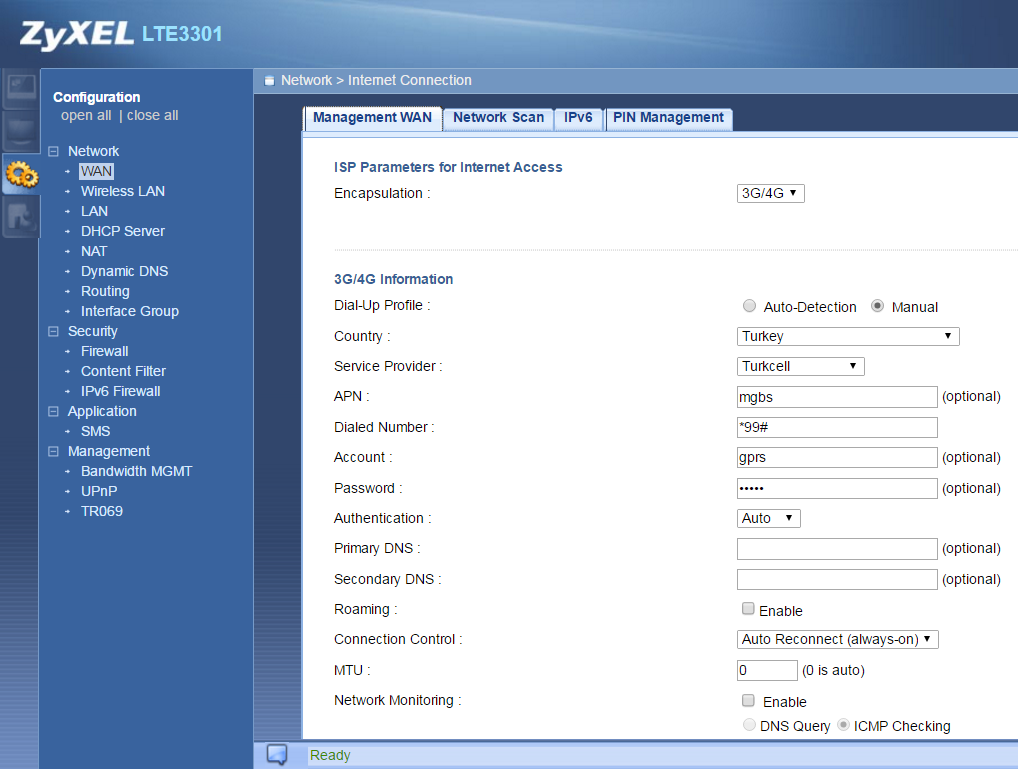Switch to the PIN Management tab
Image resolution: width=1018 pixels, height=769 pixels.
click(x=669, y=118)
